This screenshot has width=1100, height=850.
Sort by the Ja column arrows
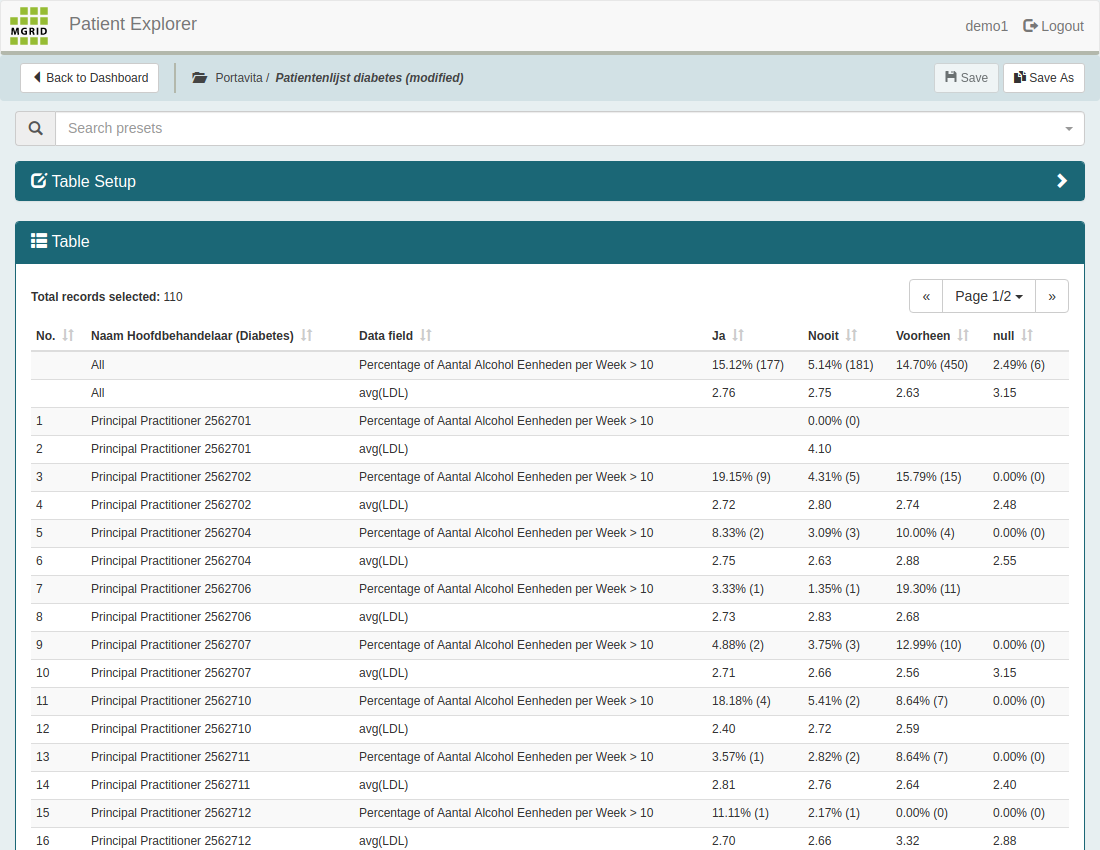738,335
